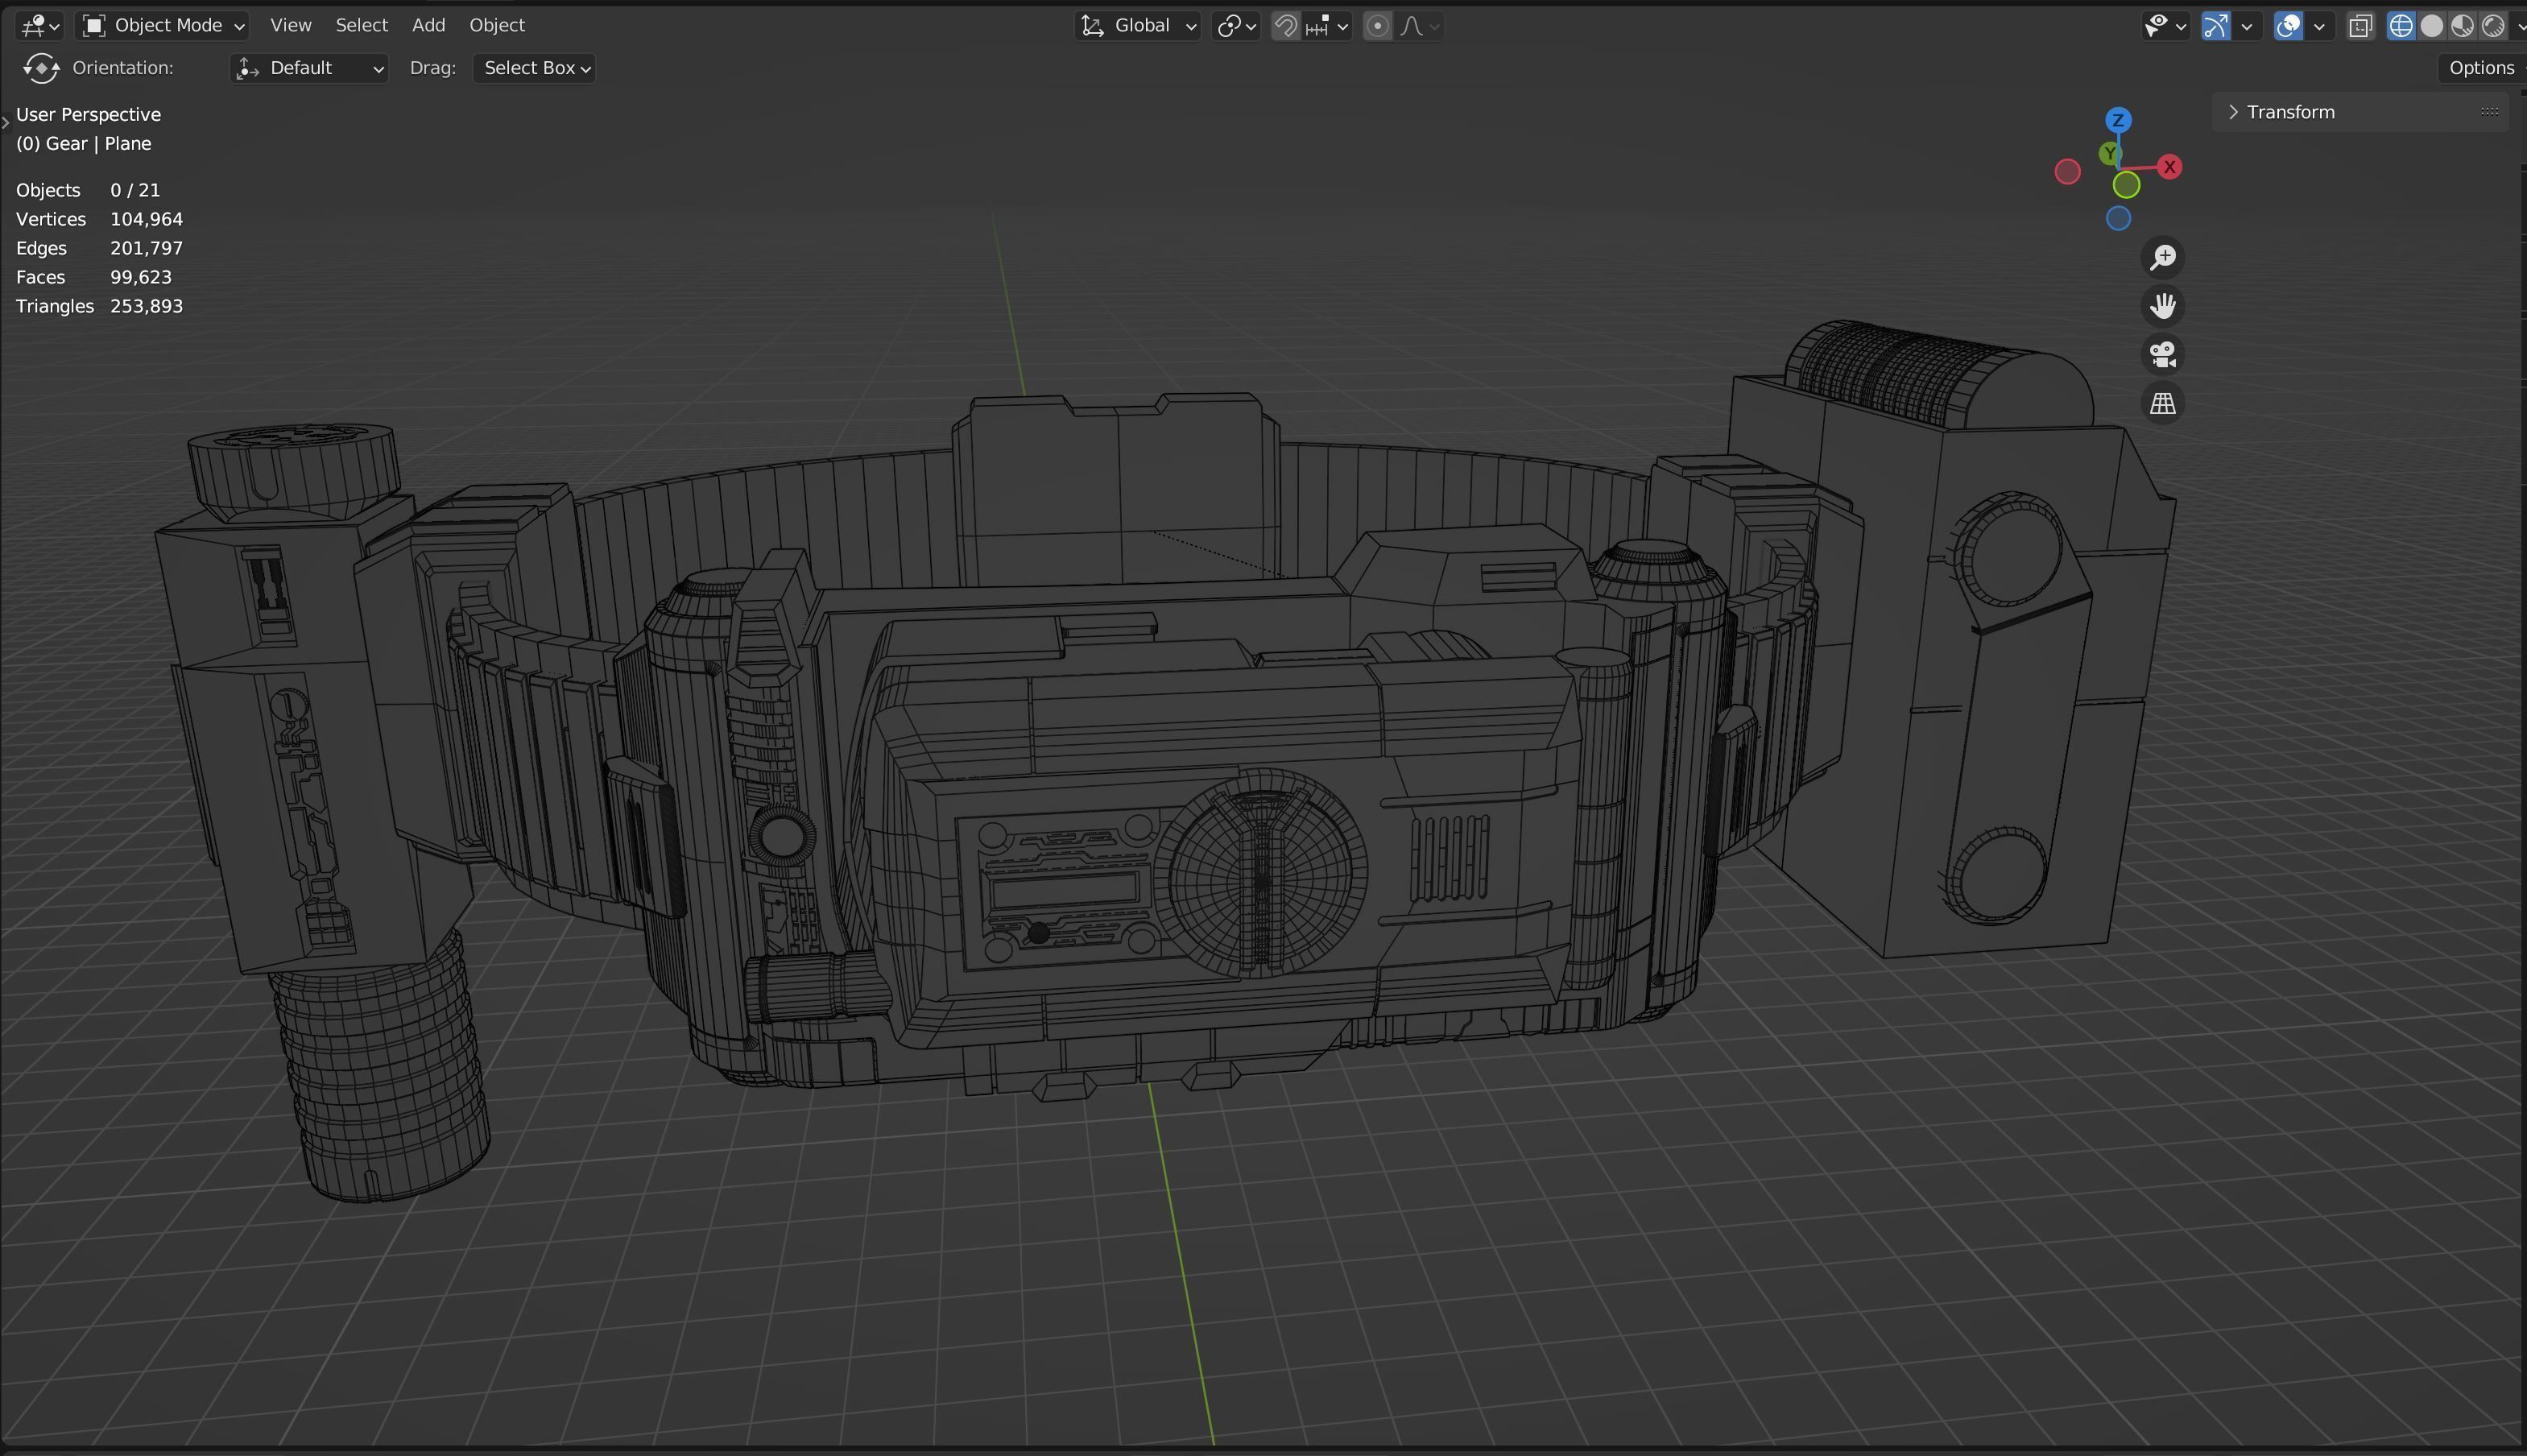Image resolution: width=2527 pixels, height=1456 pixels.
Task: Open the Object Mode dropdown
Action: click(x=164, y=26)
